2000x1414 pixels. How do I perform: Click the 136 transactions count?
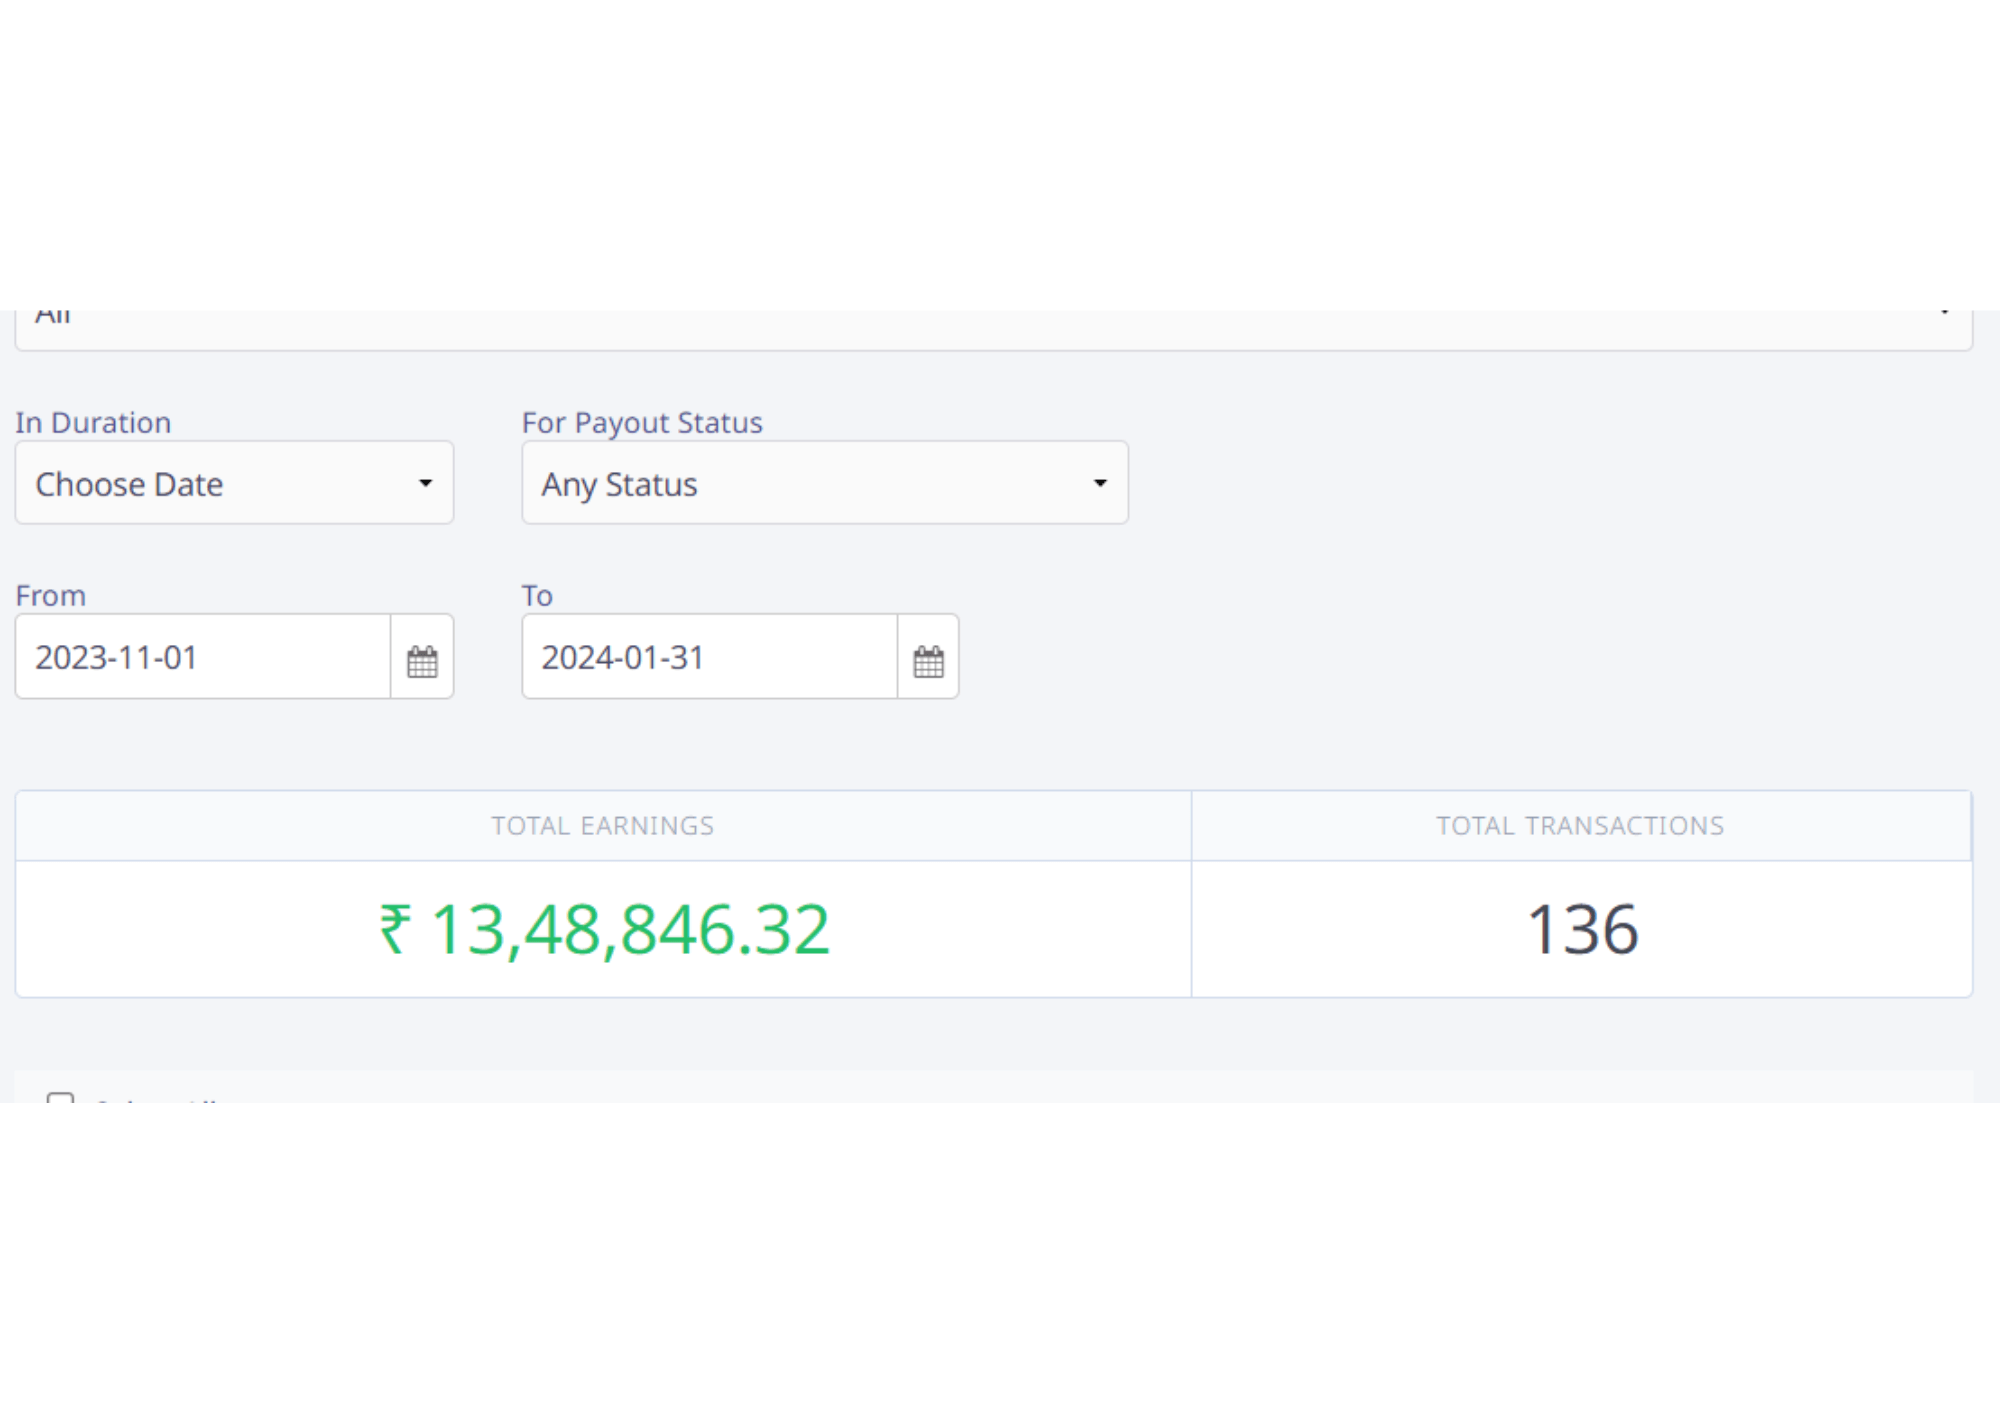click(x=1582, y=929)
